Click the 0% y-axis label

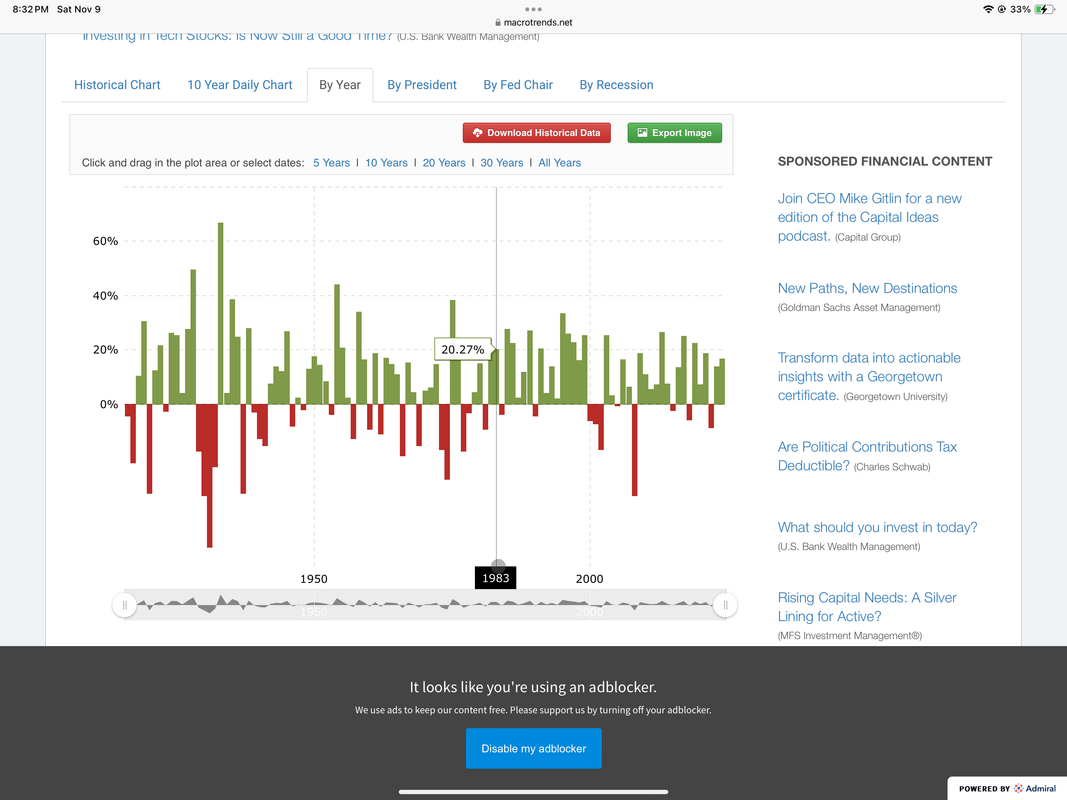pyautogui.click(x=109, y=404)
